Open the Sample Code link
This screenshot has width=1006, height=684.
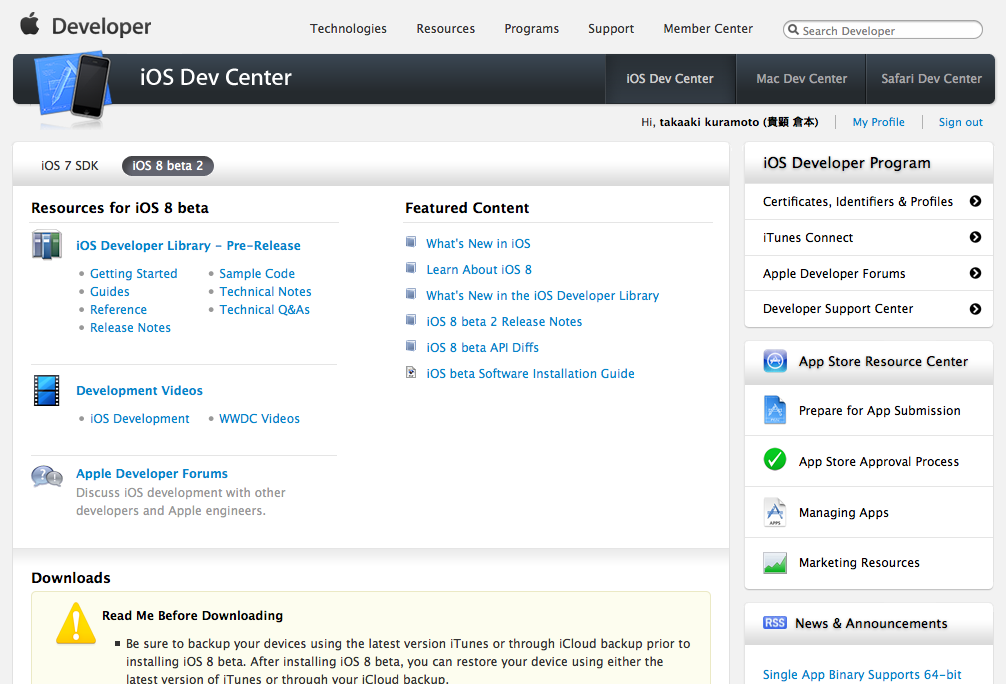257,273
